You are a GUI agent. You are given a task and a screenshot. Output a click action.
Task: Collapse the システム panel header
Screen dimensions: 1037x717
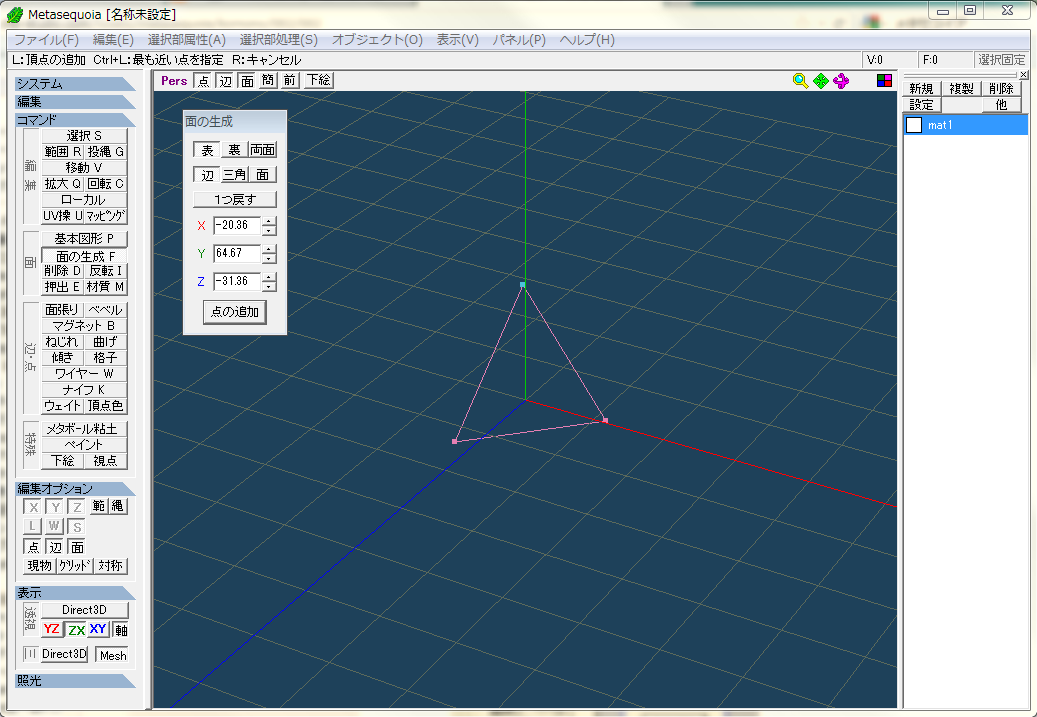coord(75,84)
